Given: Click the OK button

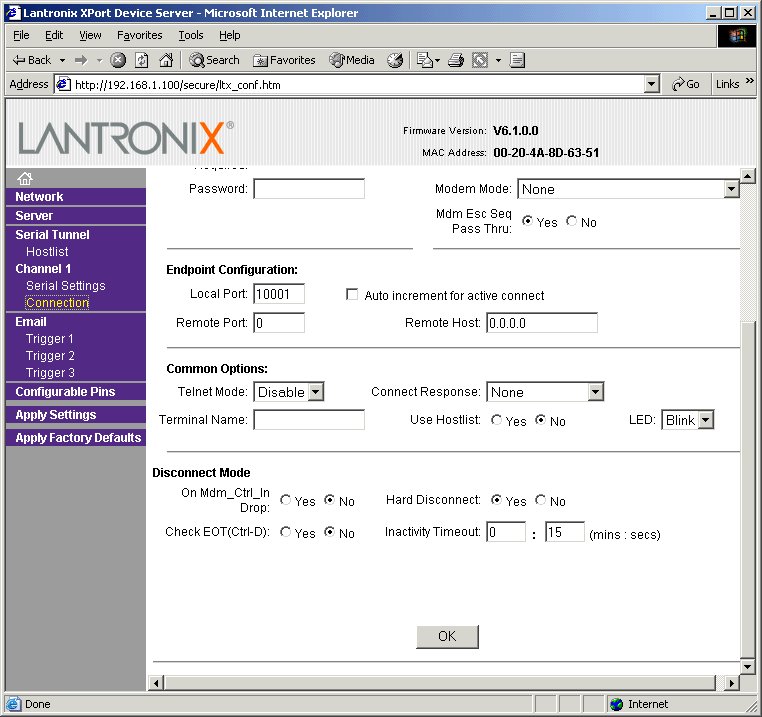Looking at the screenshot, I should 447,636.
